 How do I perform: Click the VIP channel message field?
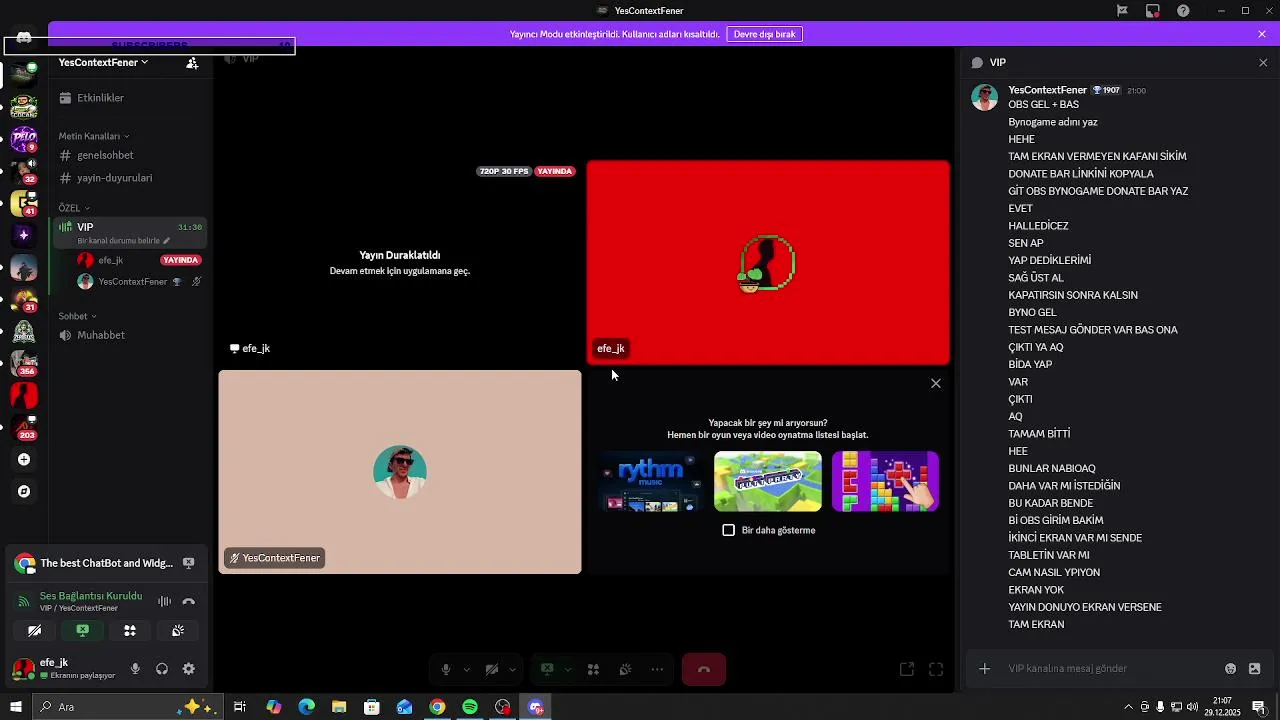click(x=1110, y=668)
